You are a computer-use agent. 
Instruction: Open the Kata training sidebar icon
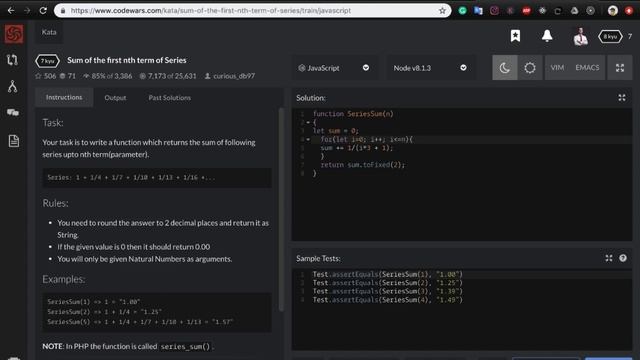pos(12,60)
